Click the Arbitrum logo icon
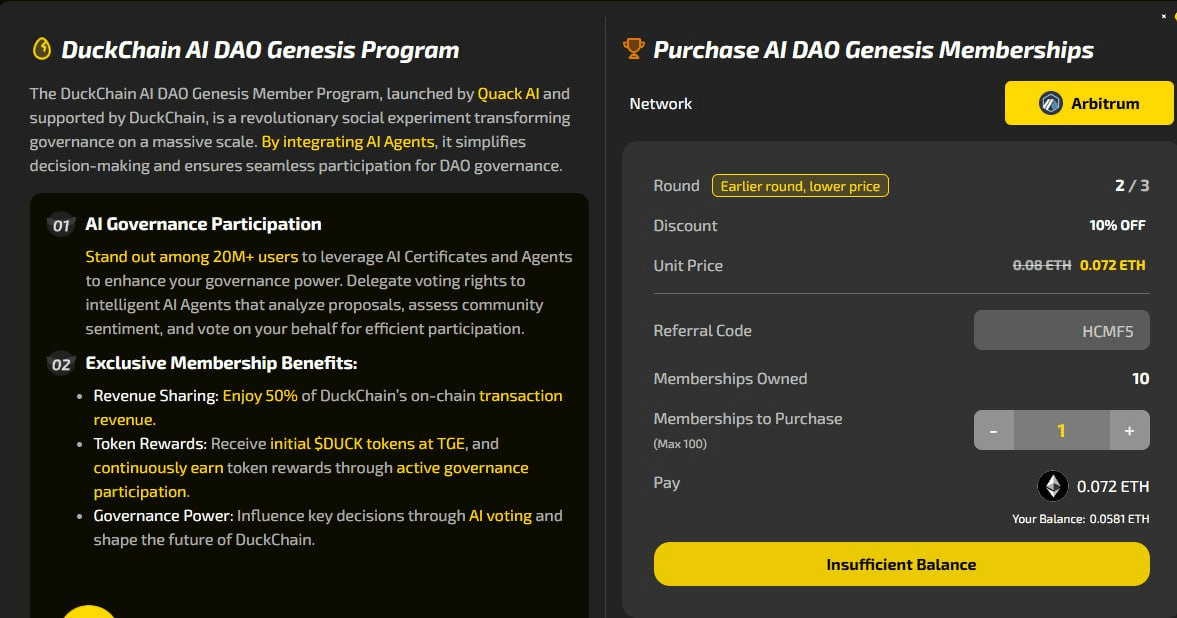This screenshot has height=618, width=1177. click(1050, 103)
